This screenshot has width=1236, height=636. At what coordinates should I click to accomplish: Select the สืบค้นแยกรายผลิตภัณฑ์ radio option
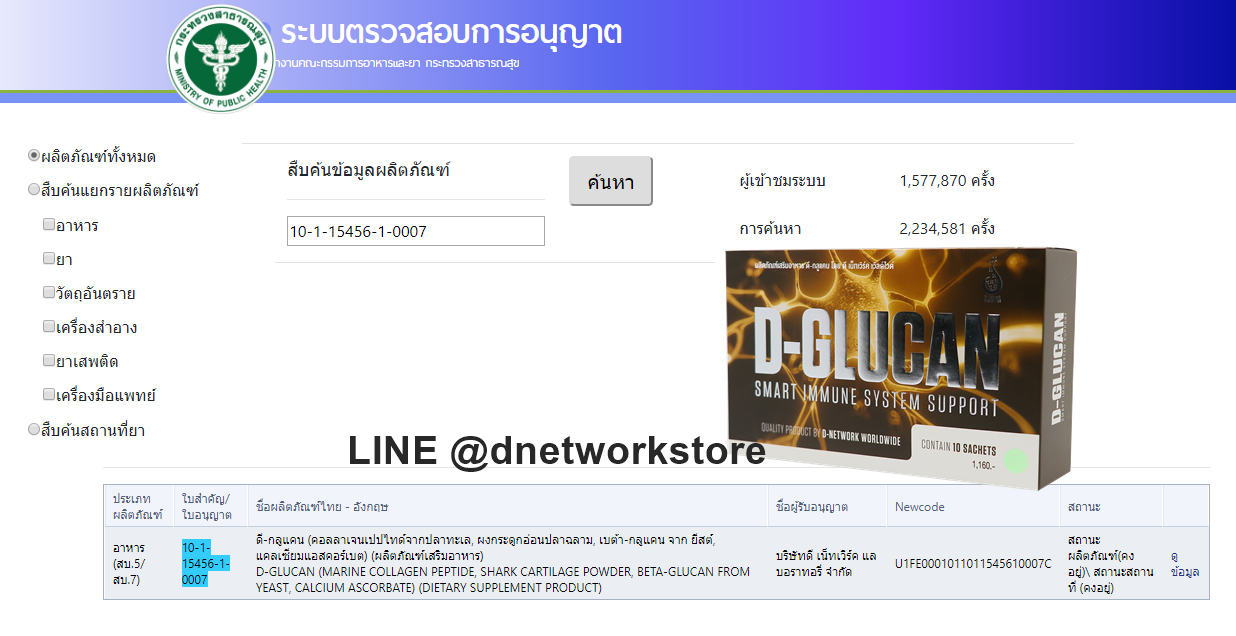click(x=34, y=190)
